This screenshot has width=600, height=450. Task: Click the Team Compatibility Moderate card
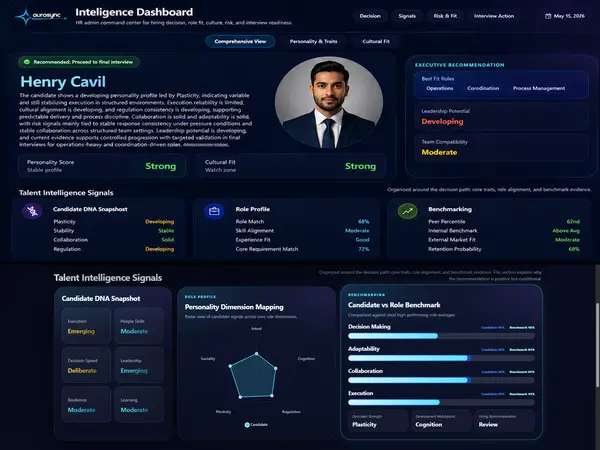tap(501, 148)
